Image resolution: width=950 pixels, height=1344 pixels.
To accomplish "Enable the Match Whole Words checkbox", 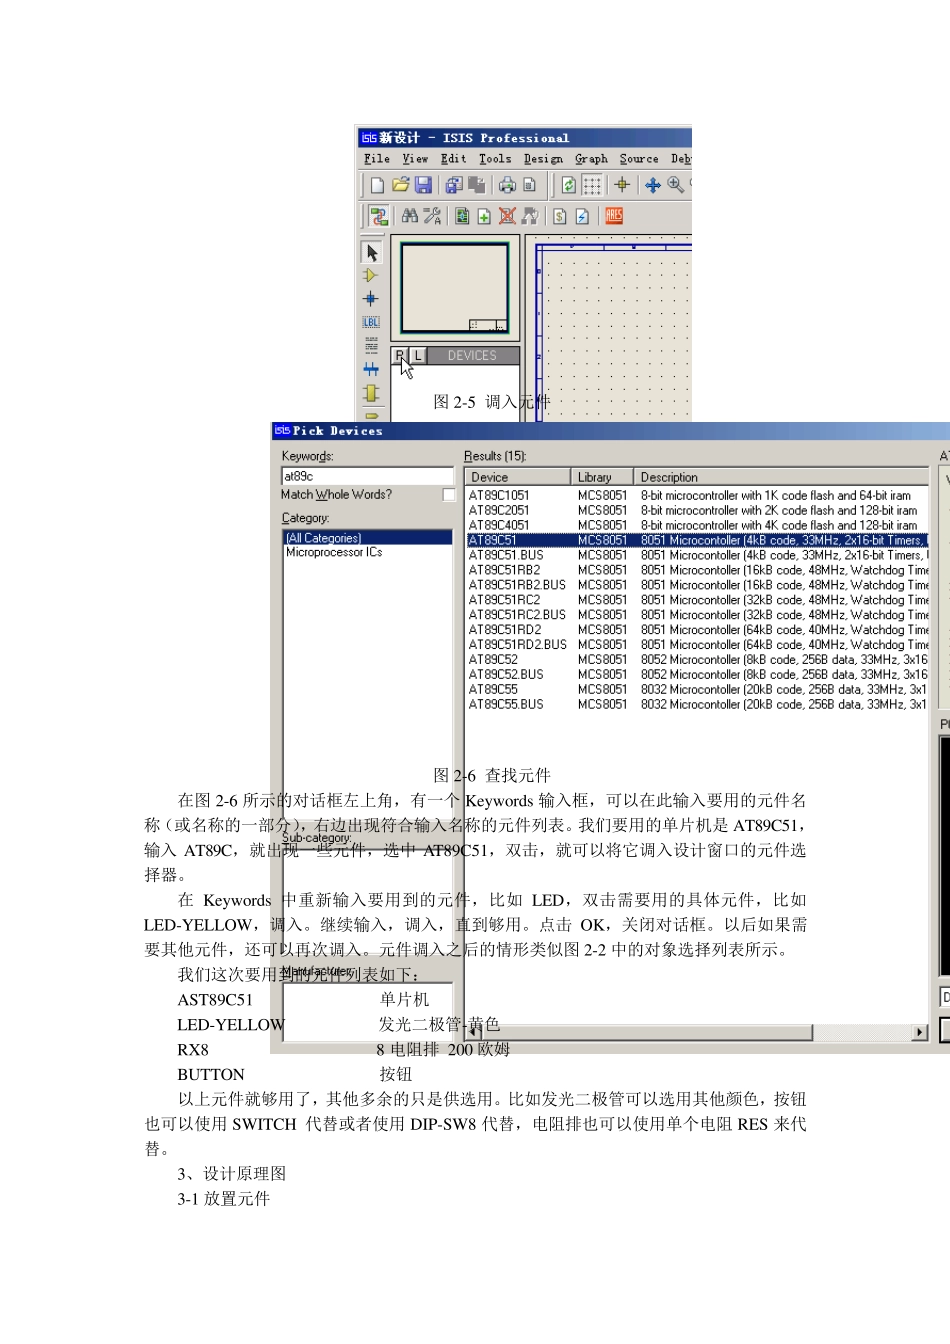I will [x=449, y=495].
